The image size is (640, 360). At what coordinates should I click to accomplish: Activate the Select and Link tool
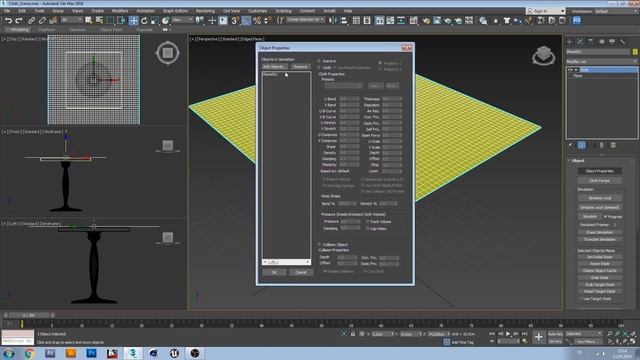(x=31, y=20)
